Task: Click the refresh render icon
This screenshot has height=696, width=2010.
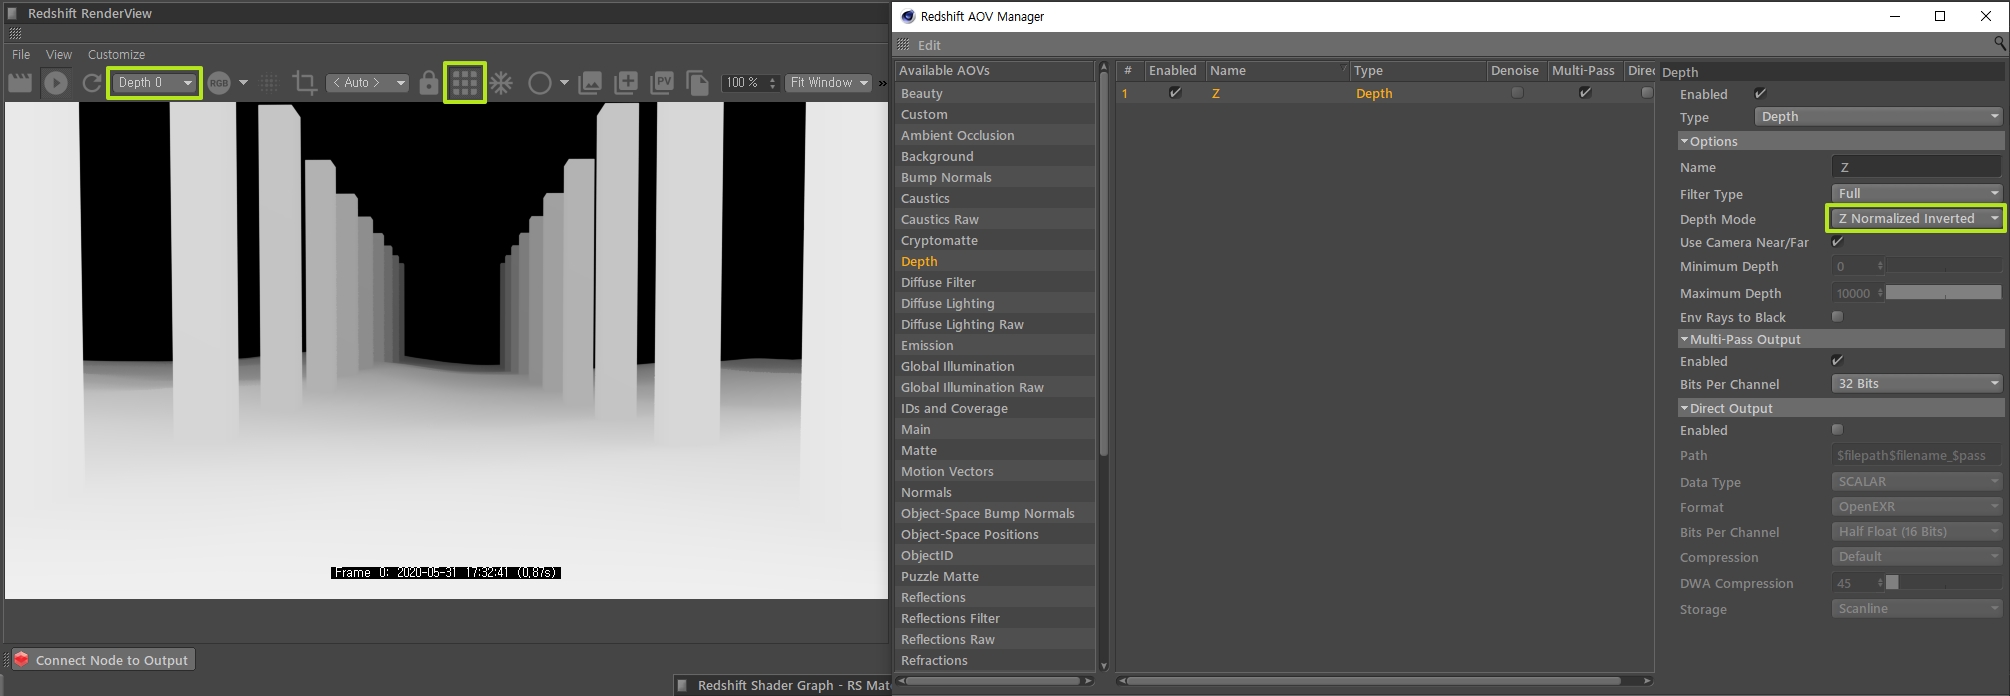Action: click(91, 83)
